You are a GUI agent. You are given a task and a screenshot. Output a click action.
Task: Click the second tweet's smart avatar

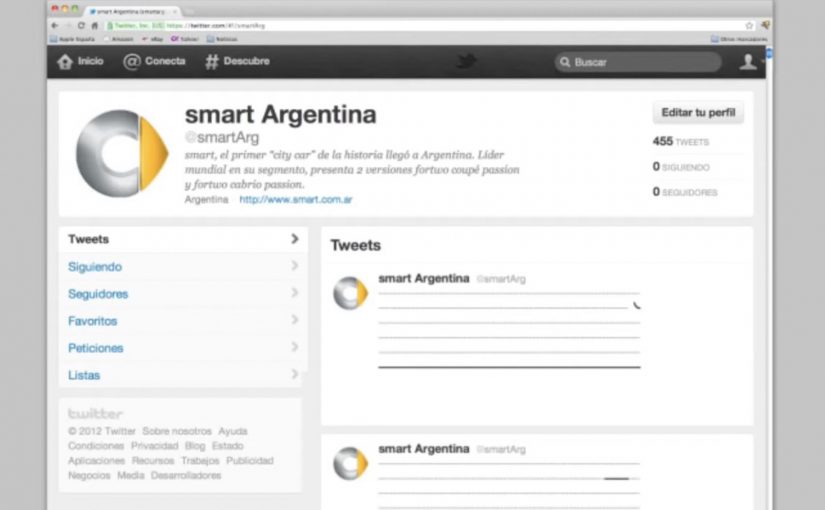click(x=350, y=463)
